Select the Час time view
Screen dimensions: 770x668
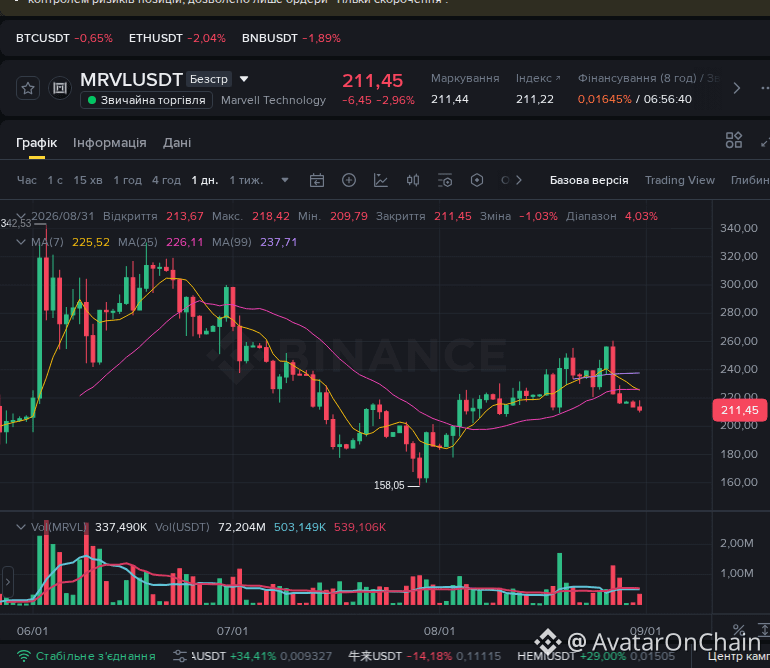[27, 180]
